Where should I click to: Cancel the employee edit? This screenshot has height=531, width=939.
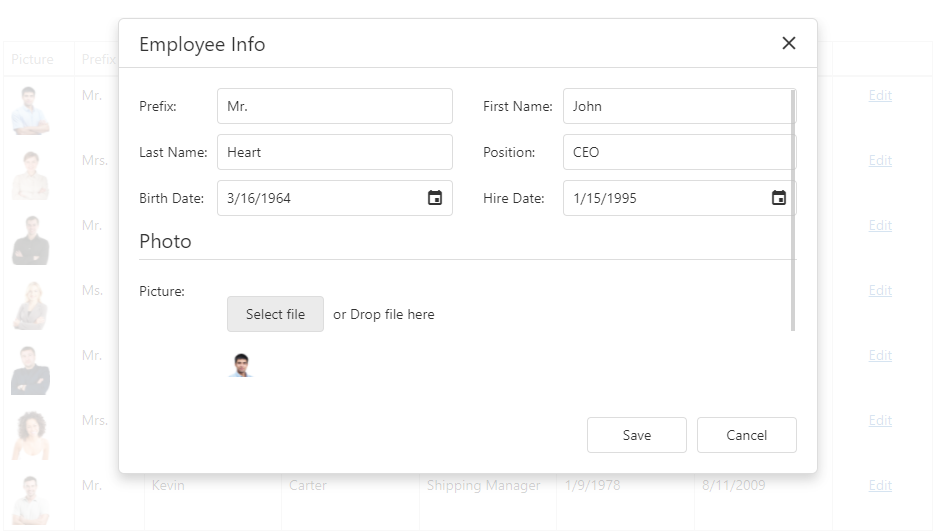(747, 435)
